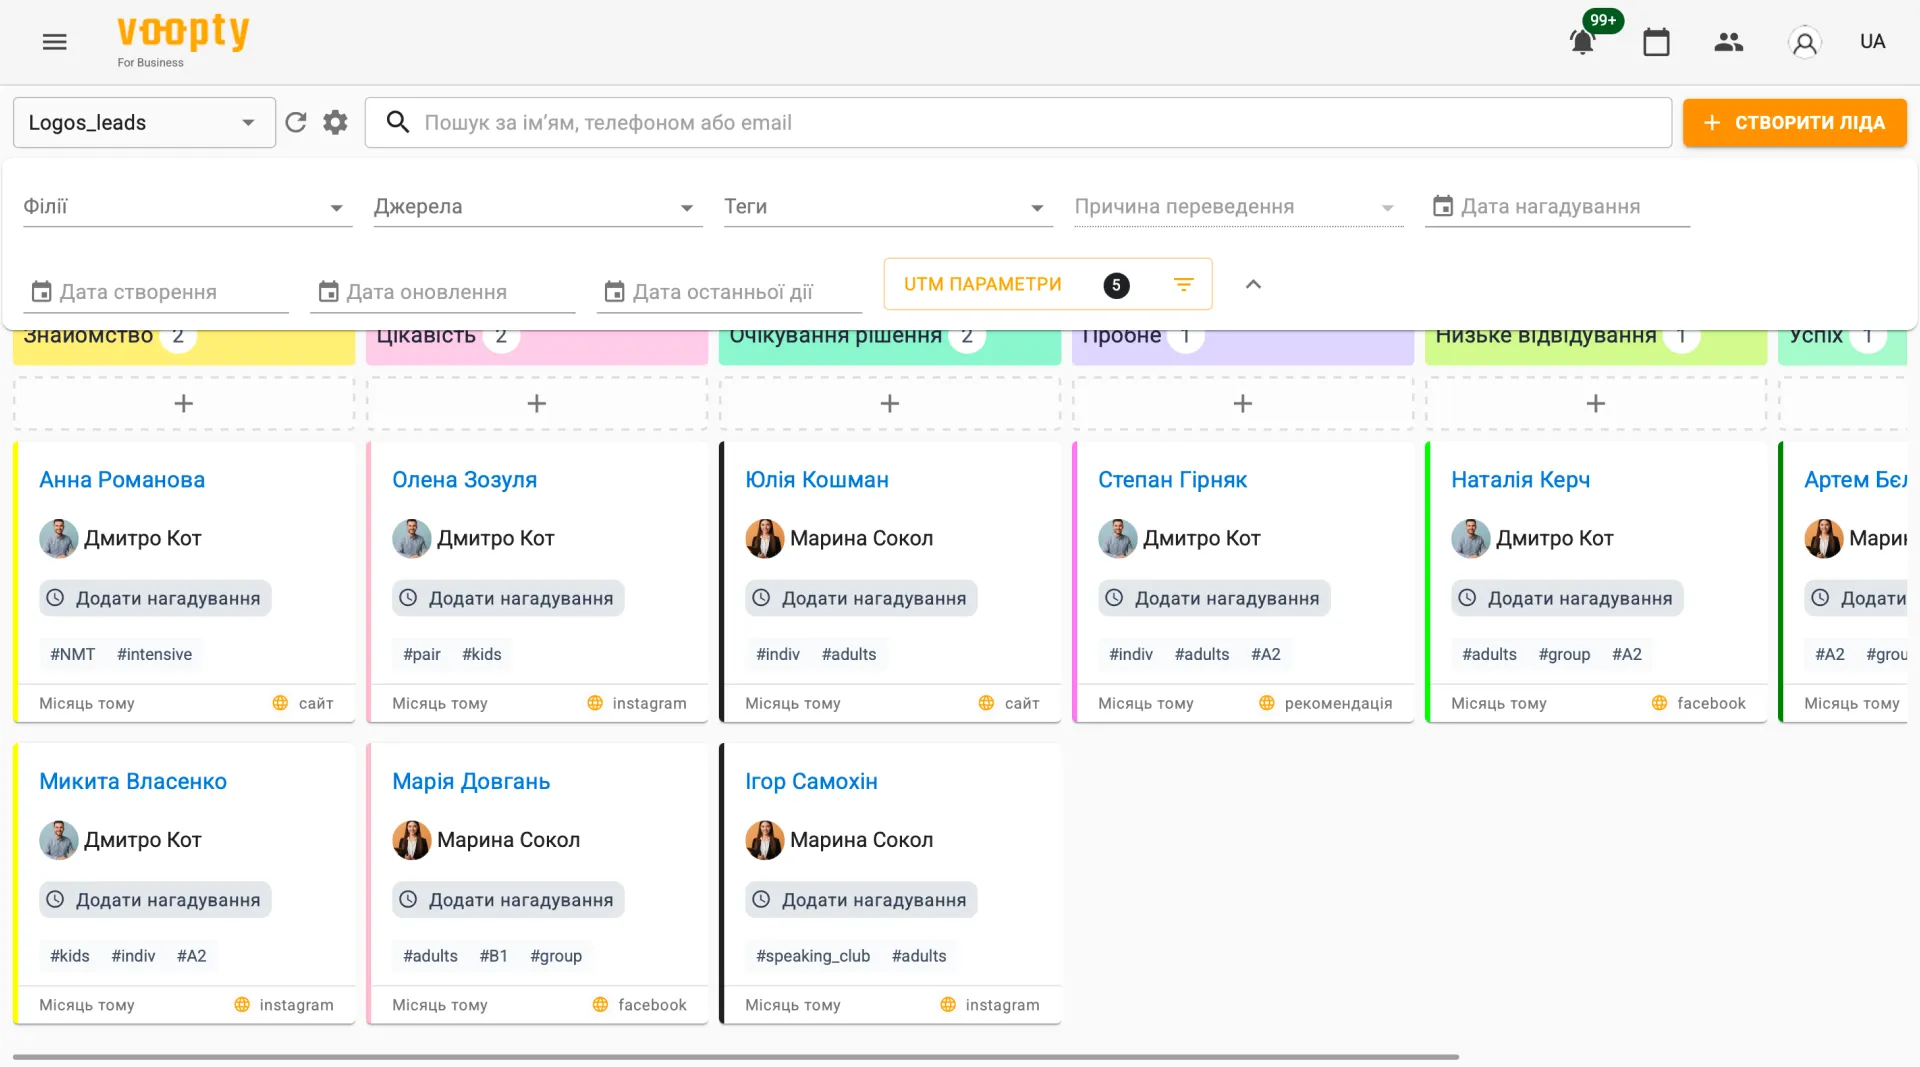
Task: Open lead Наталія Керч
Action: 1520,480
